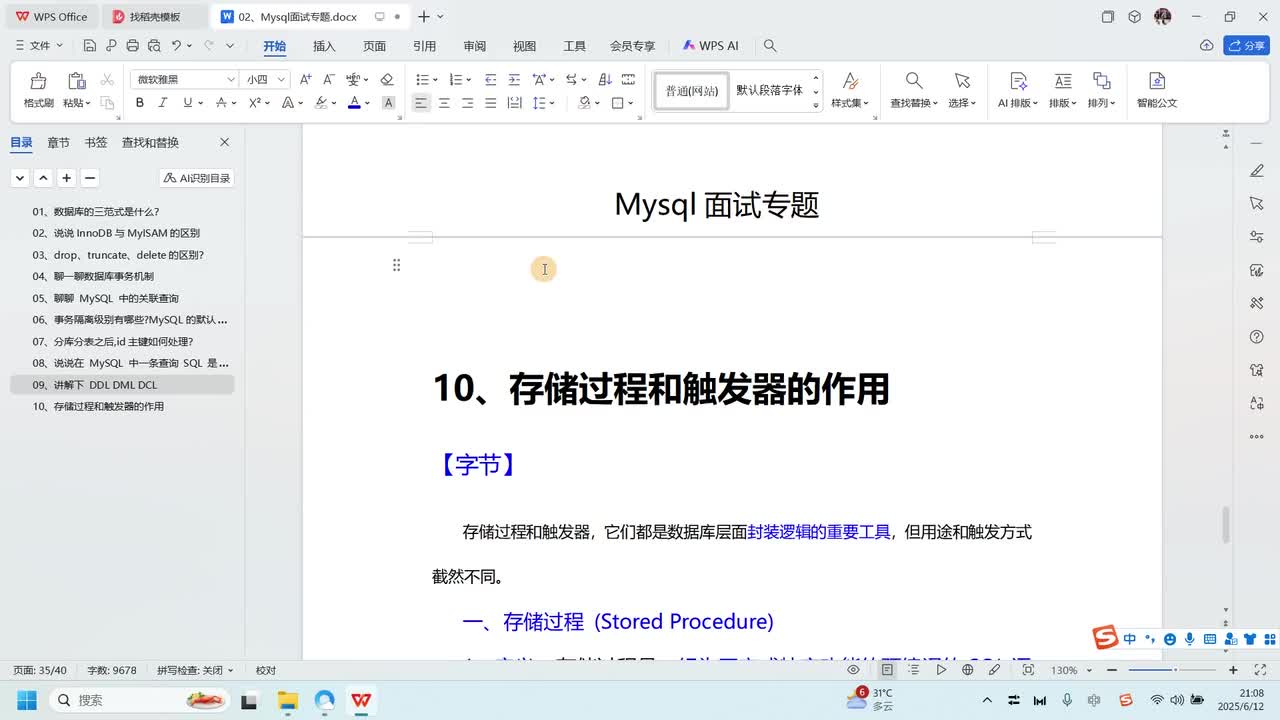Switch navigation pane to 章节
This screenshot has height=720, width=1280.
(x=58, y=143)
